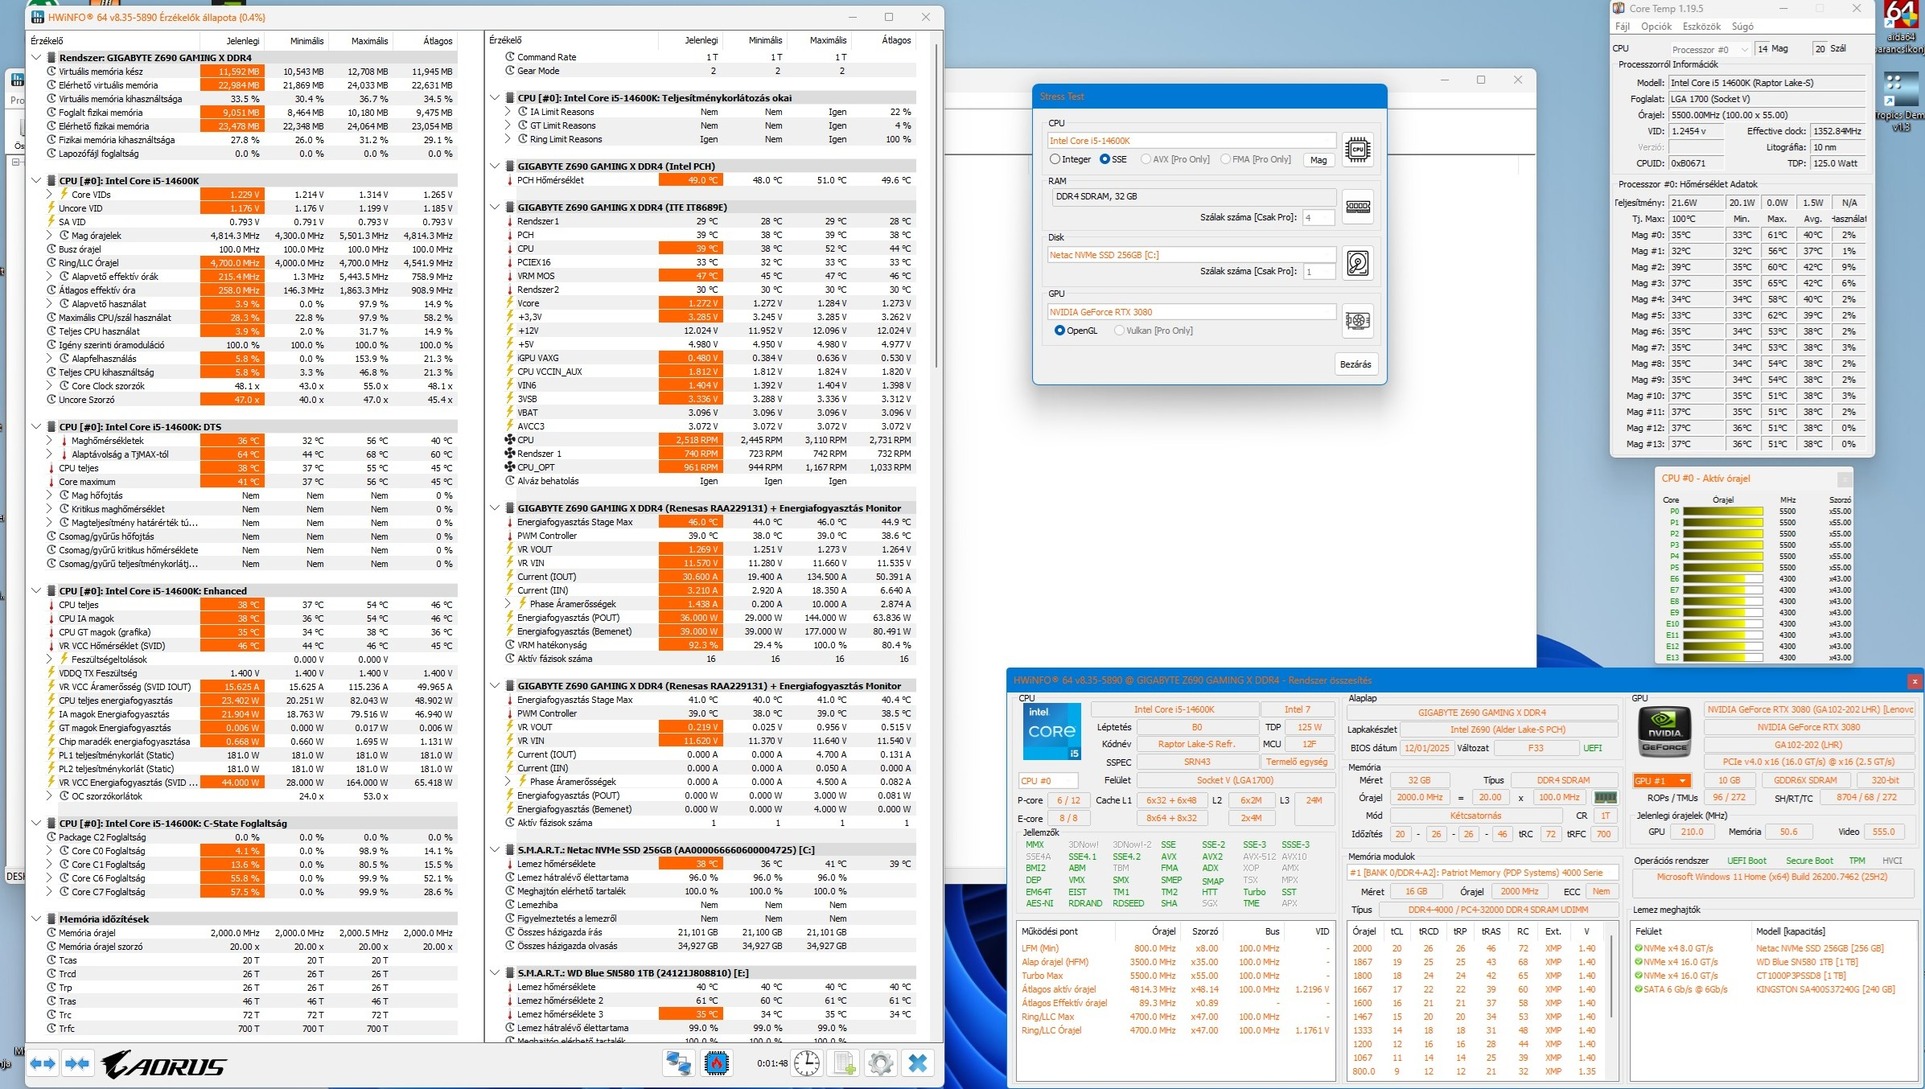Image resolution: width=1925 pixels, height=1089 pixels.
Task: Open HWiNFO sensor settings gear icon
Action: point(880,1064)
